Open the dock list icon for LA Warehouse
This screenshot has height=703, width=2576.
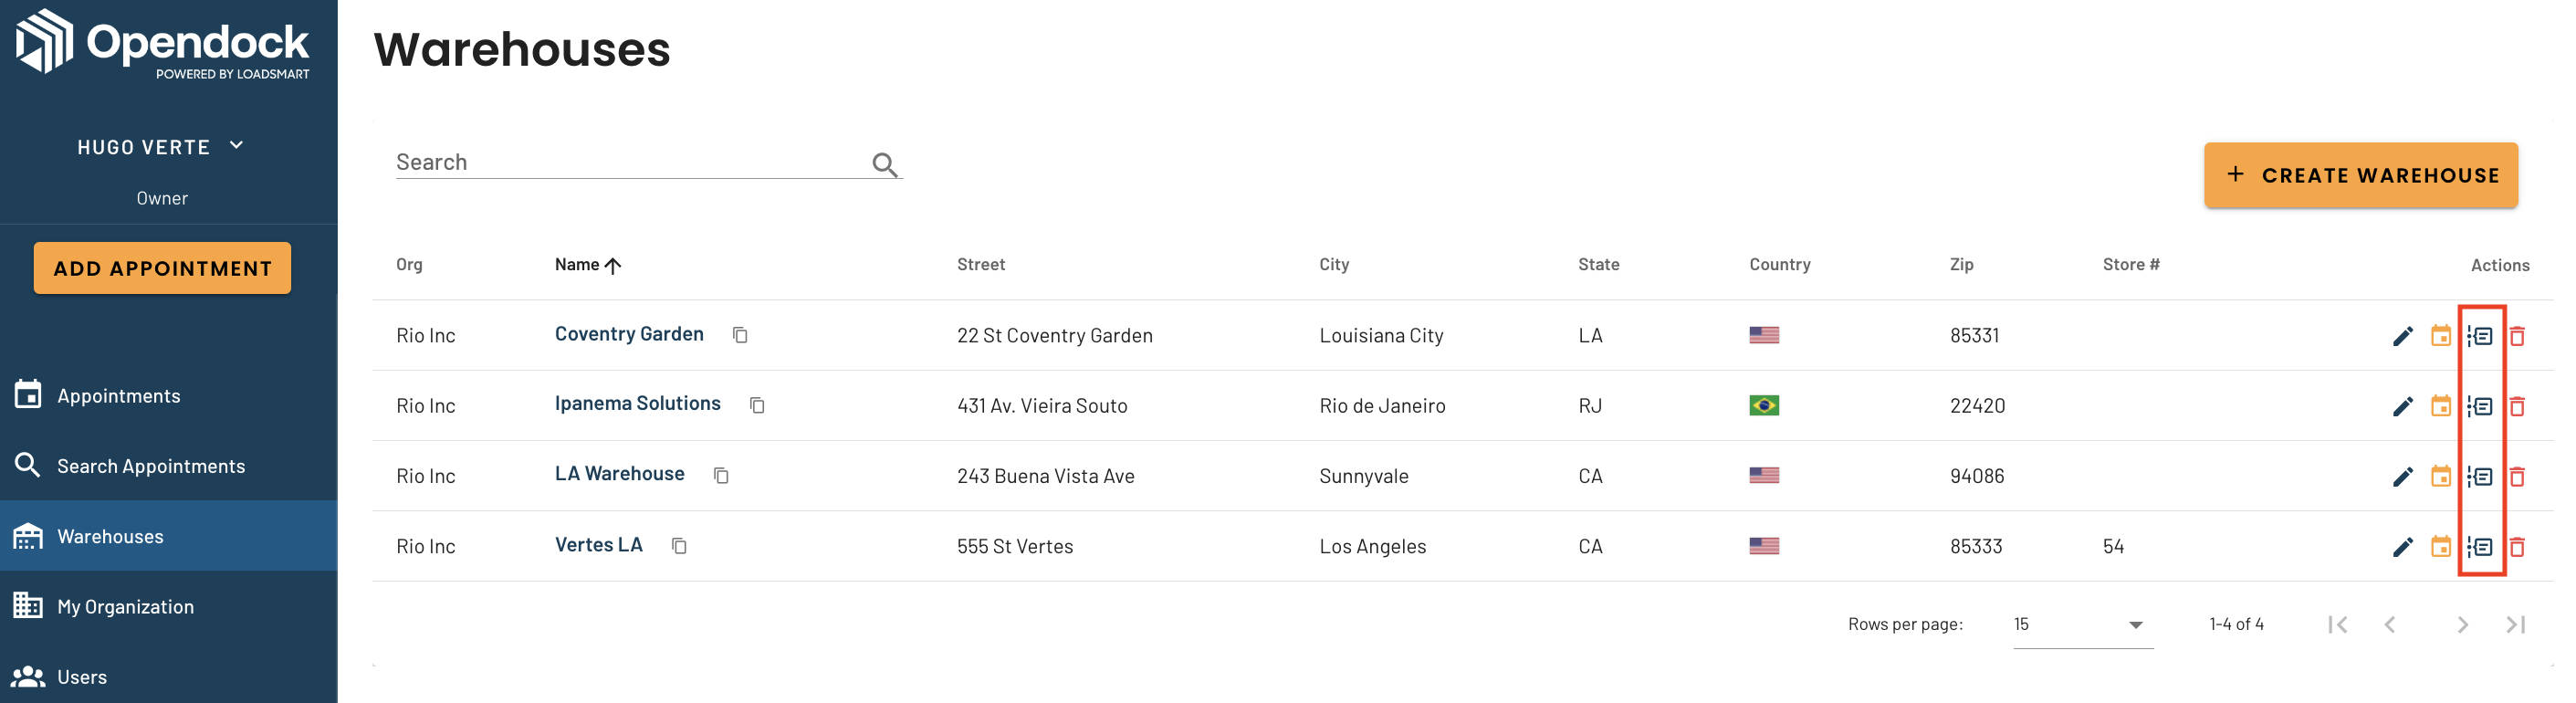[2480, 476]
